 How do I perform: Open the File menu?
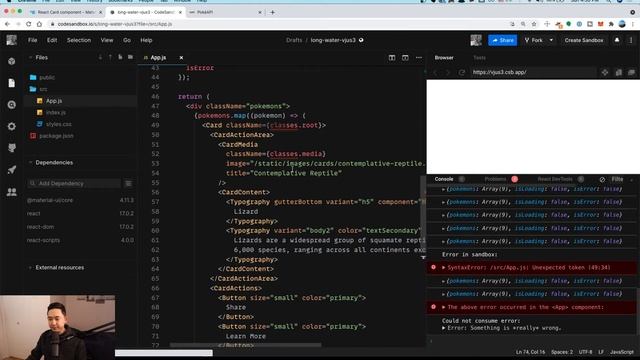click(x=33, y=40)
